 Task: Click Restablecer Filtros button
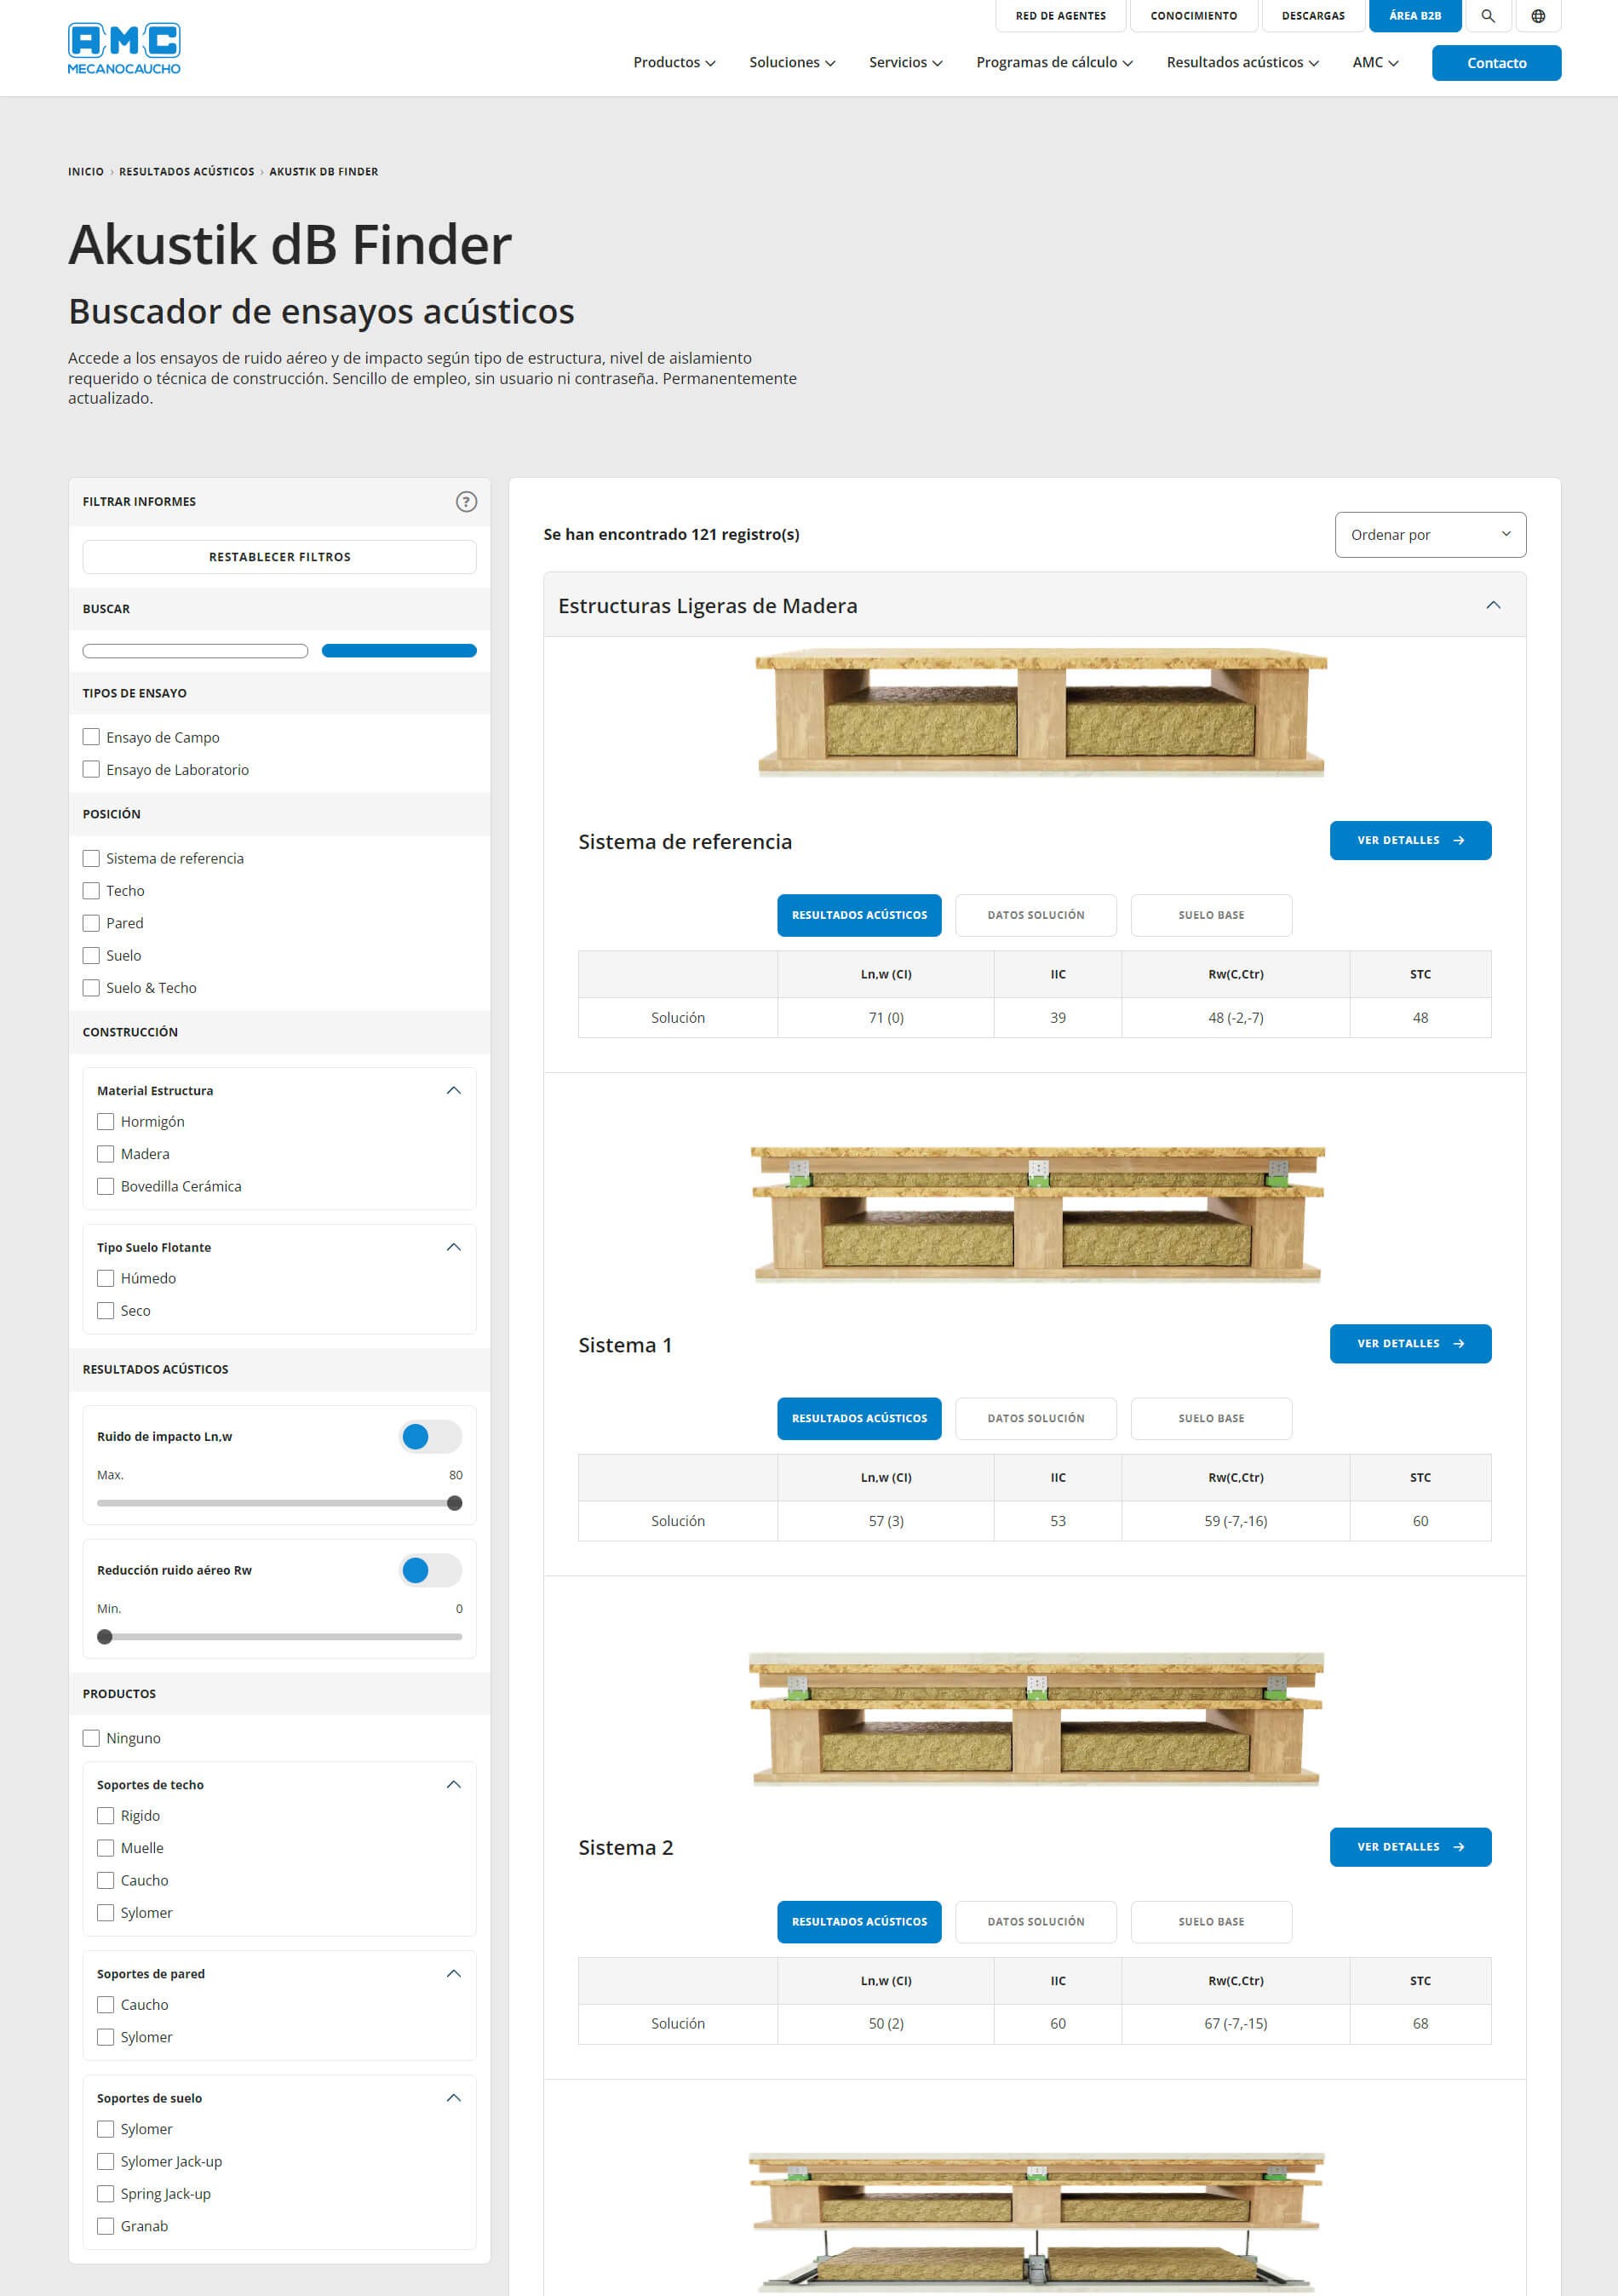(x=280, y=557)
